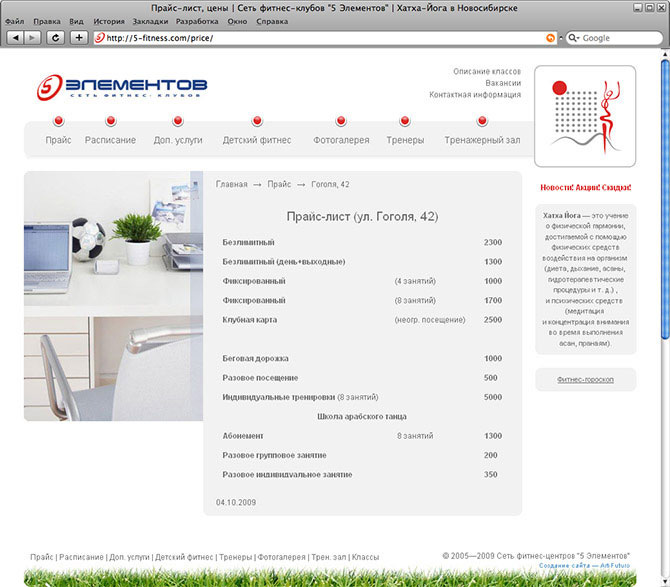Open the Google search magnifier dropdown

[x=574, y=38]
